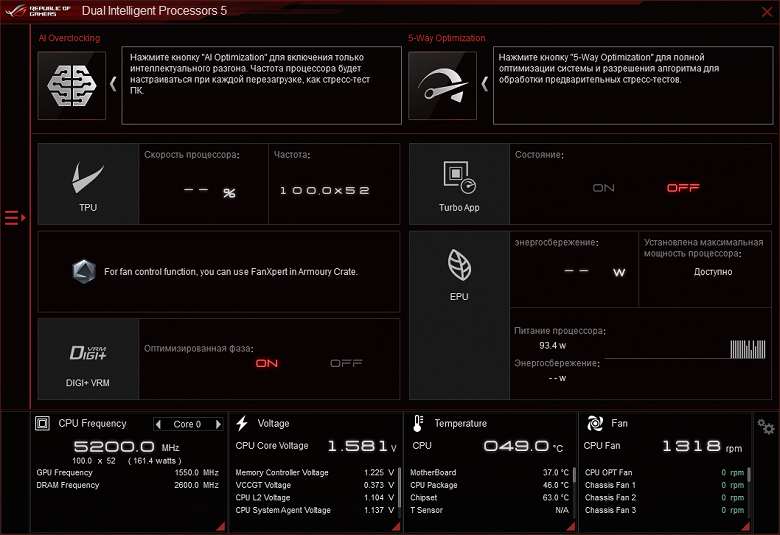
Task: Set DIGI+ optimized phase to ON
Action: (x=267, y=364)
